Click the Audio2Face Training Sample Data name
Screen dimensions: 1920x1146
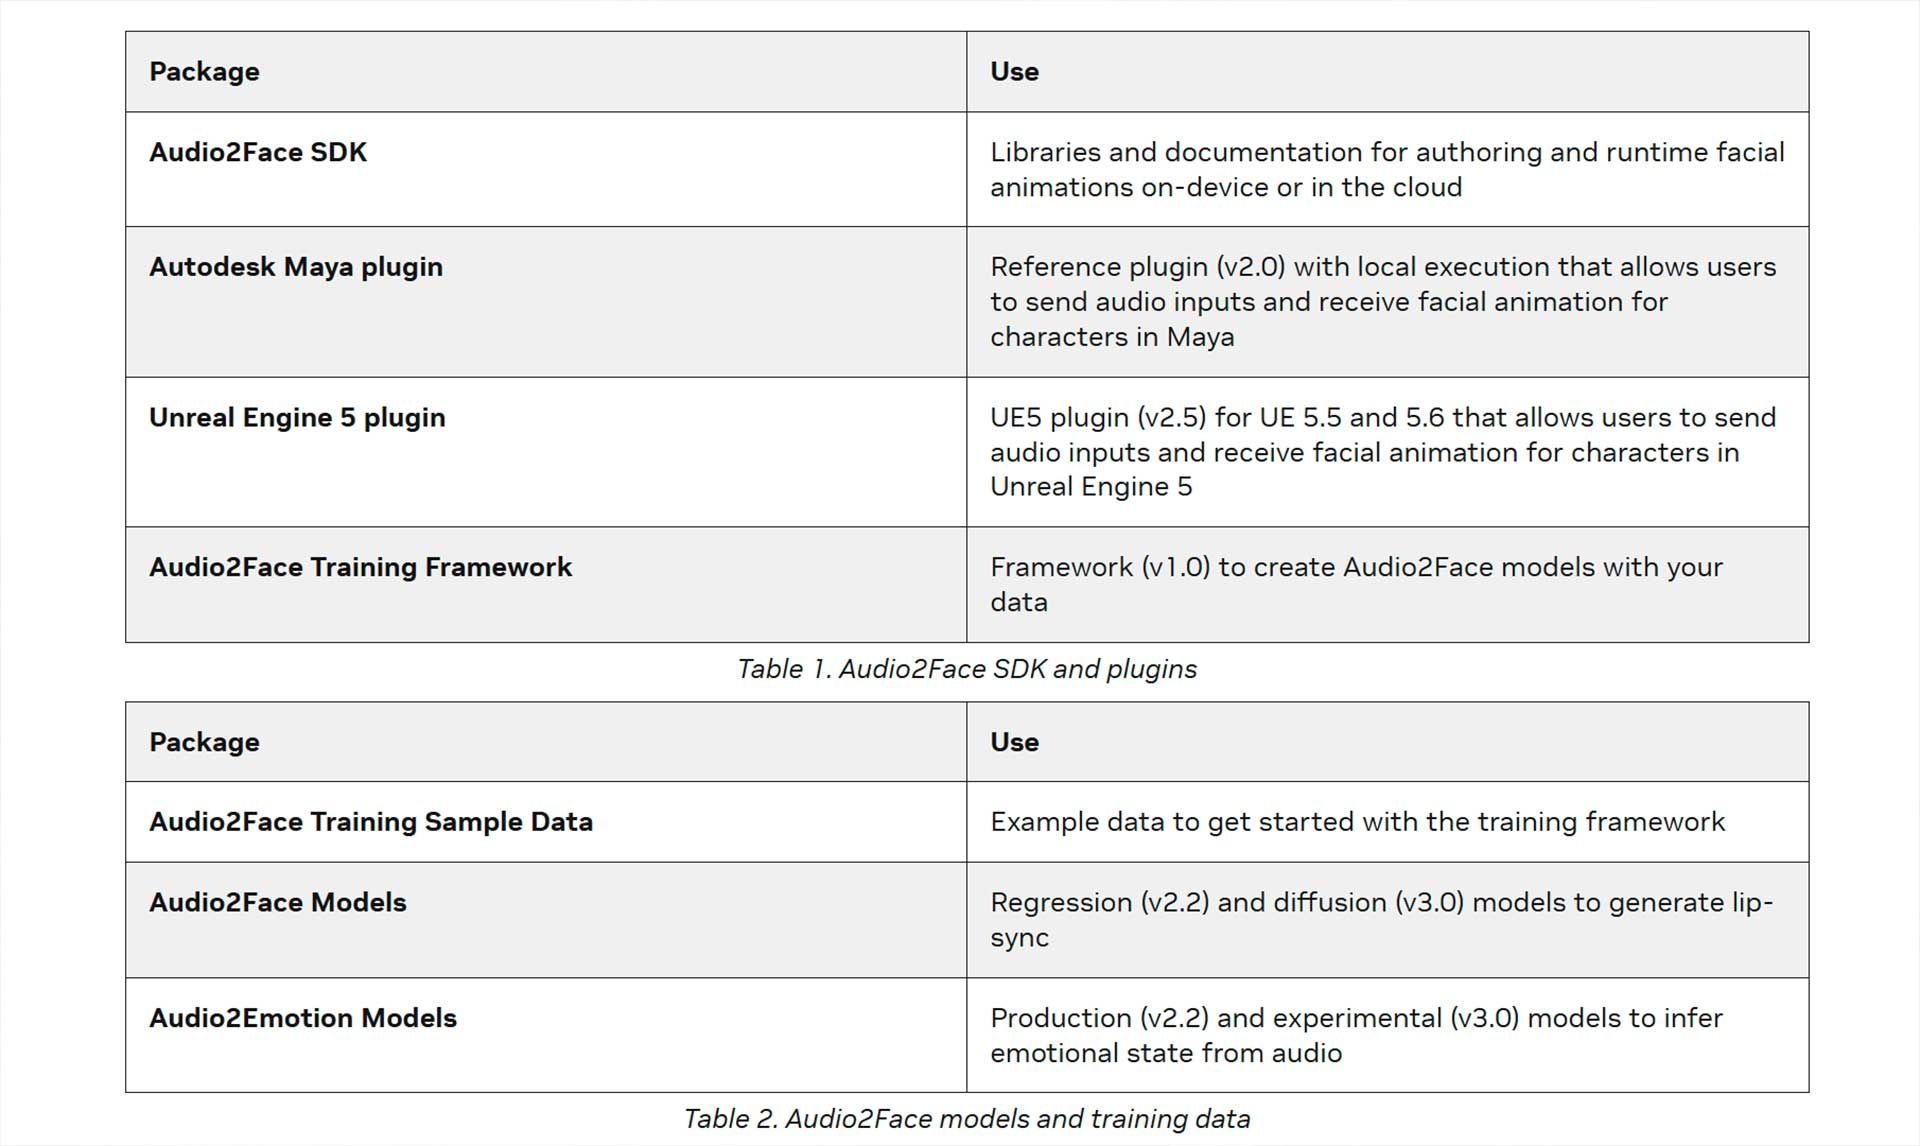point(371,822)
